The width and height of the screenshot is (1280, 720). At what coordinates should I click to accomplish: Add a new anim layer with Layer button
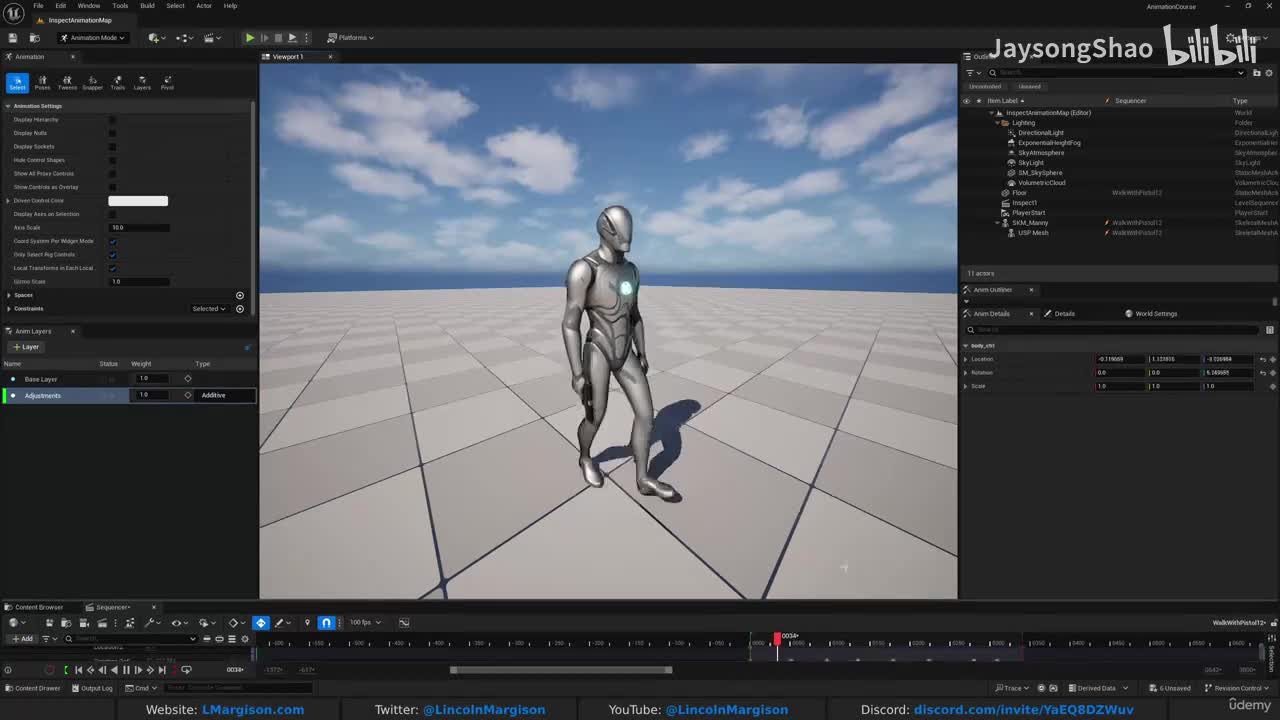25,347
